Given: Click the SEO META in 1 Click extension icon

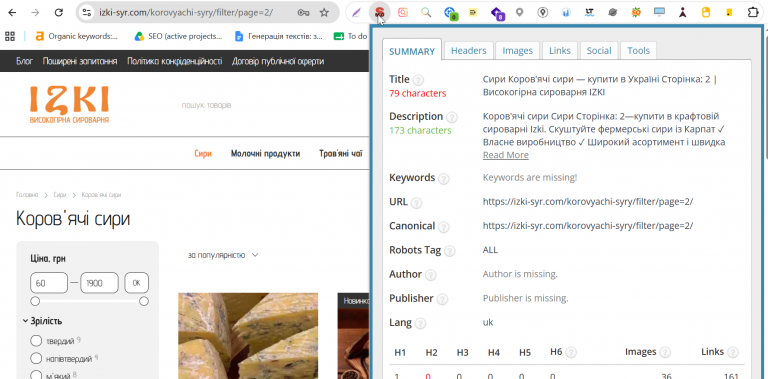Looking at the screenshot, I should point(380,13).
